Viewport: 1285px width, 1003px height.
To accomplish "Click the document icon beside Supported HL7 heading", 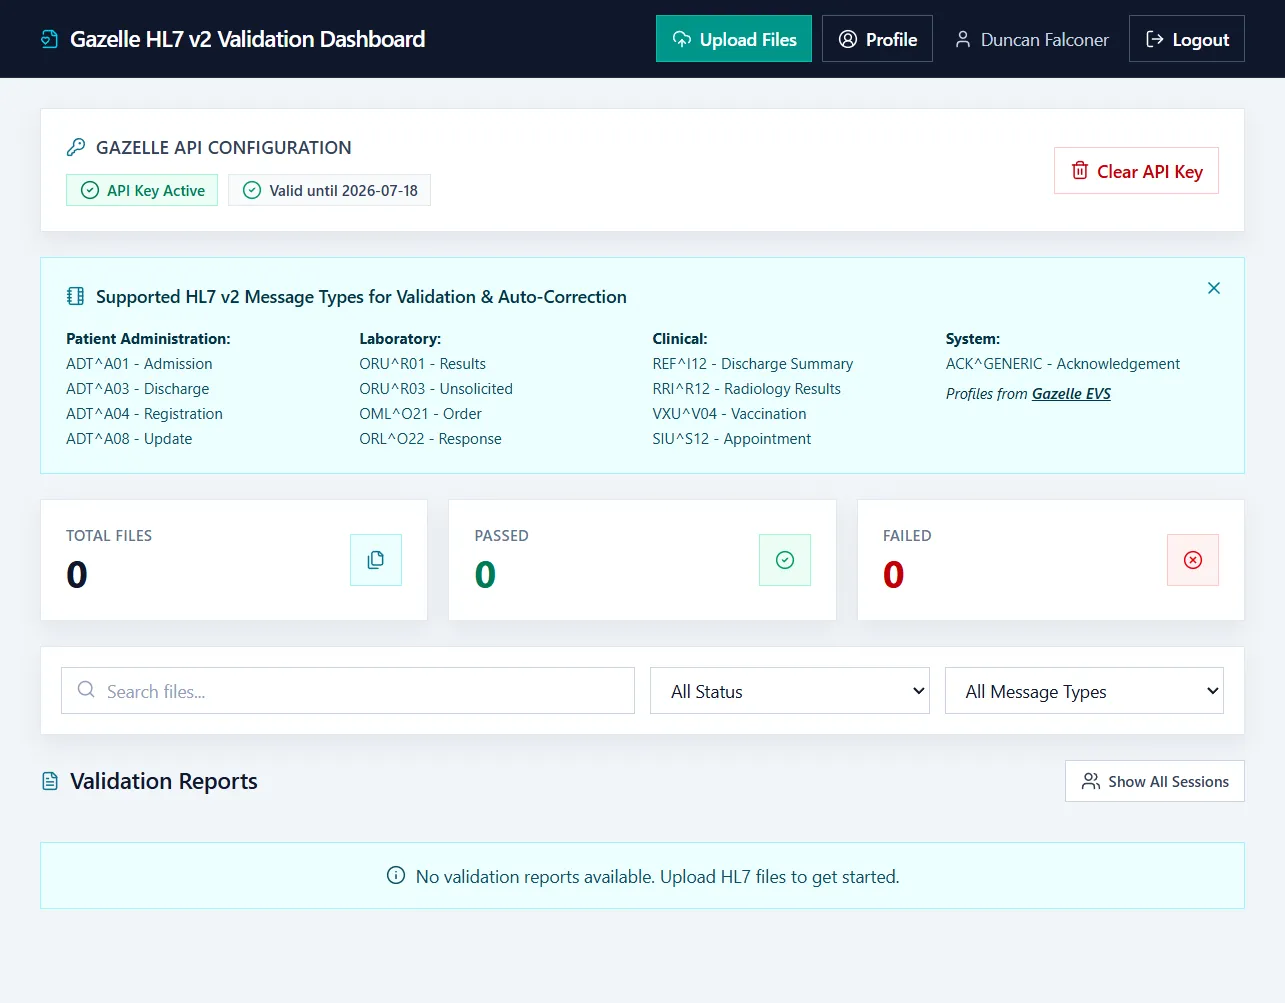I will point(75,296).
